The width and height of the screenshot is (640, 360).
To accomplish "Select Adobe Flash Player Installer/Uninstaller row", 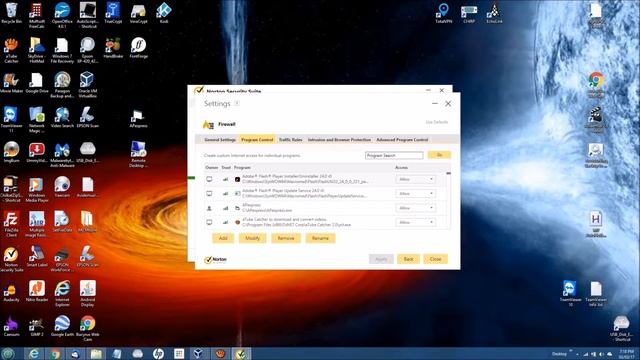I will point(325,179).
